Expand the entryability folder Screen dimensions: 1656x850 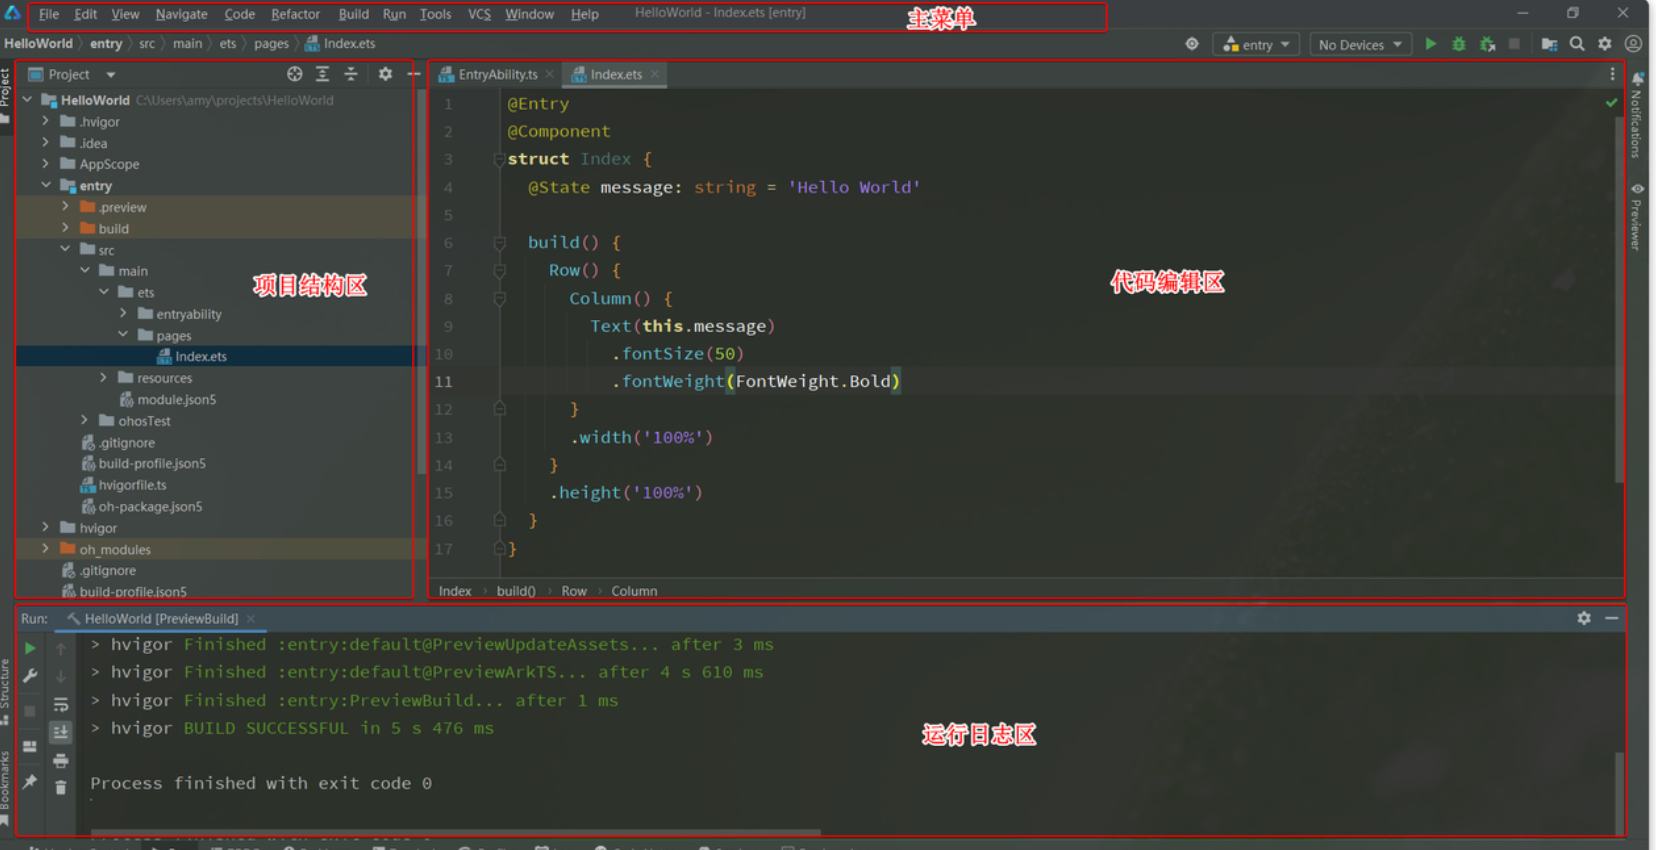(x=123, y=313)
